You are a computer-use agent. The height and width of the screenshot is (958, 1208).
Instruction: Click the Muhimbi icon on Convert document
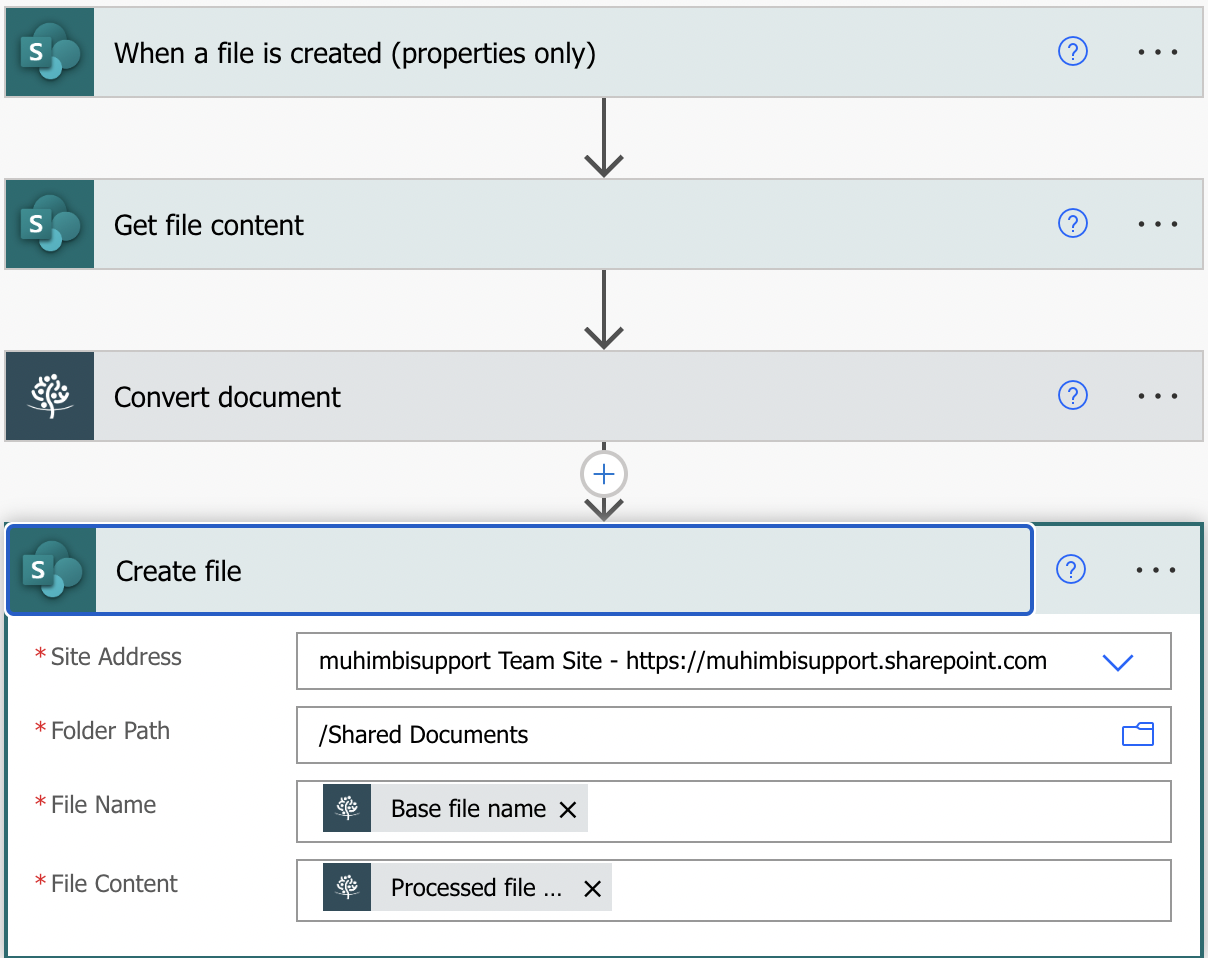pos(49,396)
